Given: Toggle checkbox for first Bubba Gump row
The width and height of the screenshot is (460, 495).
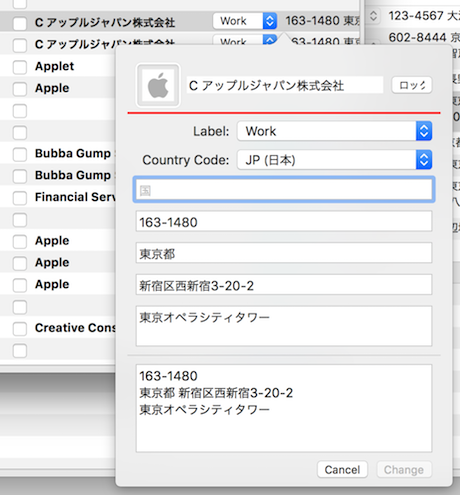Looking at the screenshot, I should [x=20, y=154].
